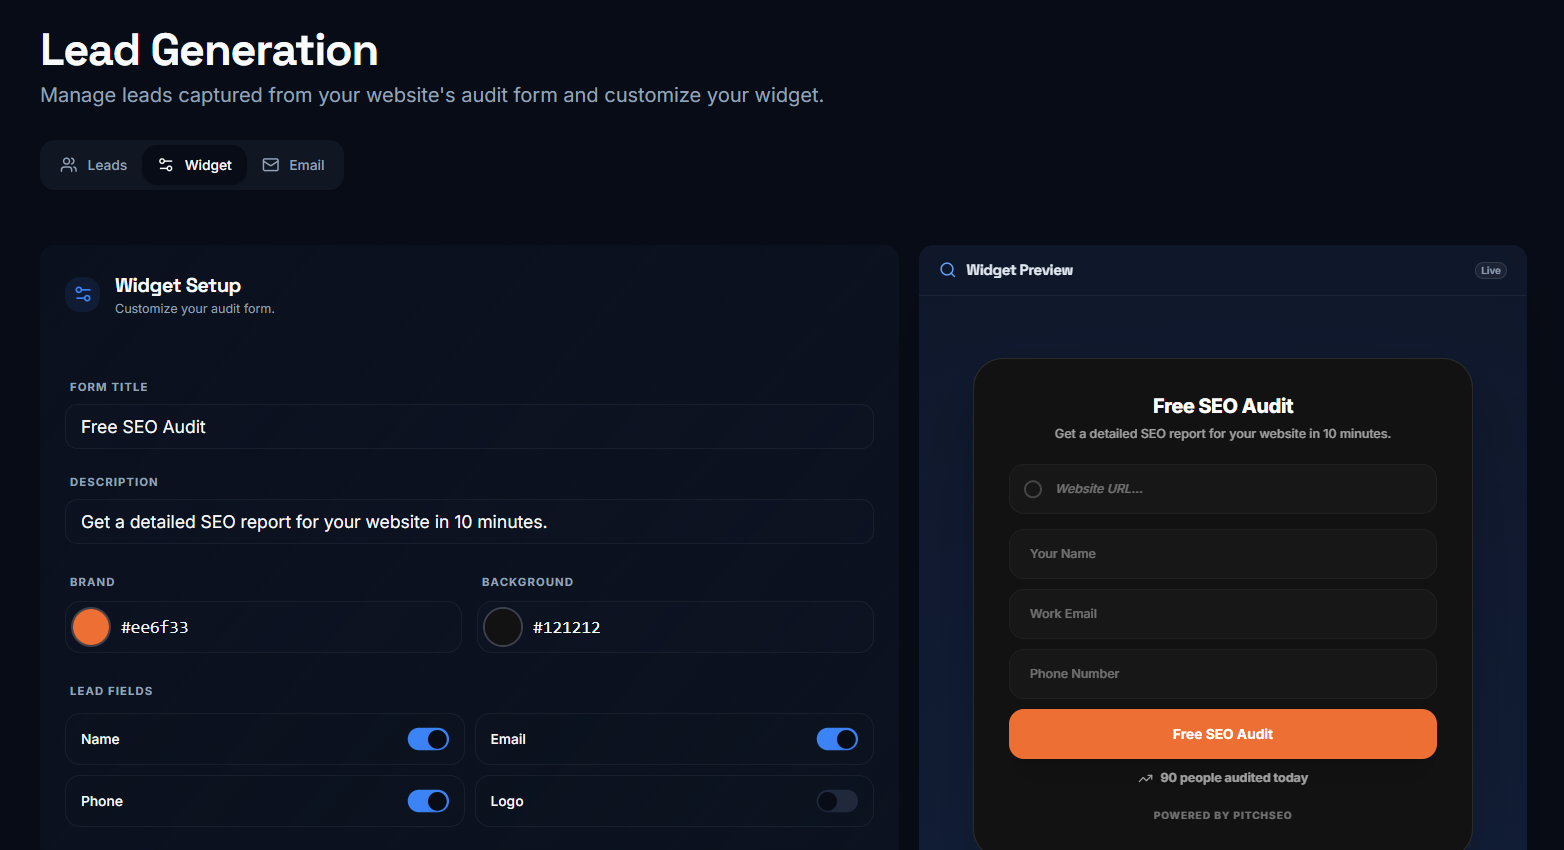Screen dimensions: 1564x850
Task: Open the Email tab
Action: click(293, 165)
